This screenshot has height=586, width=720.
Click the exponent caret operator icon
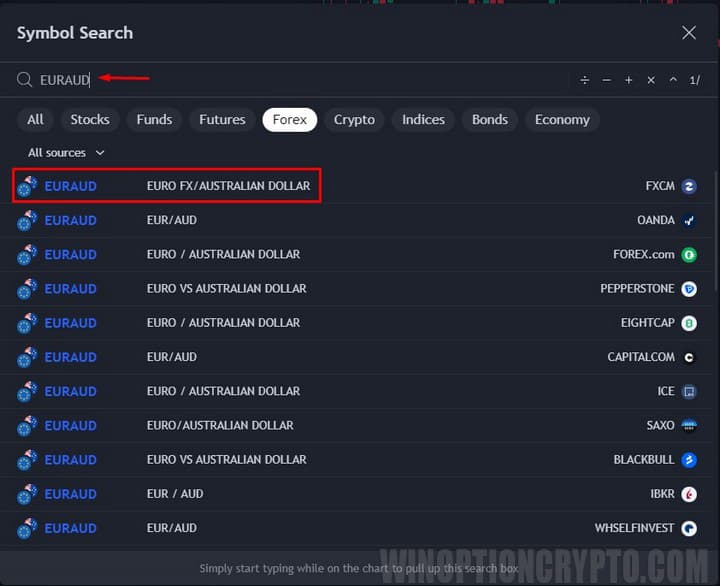point(673,80)
